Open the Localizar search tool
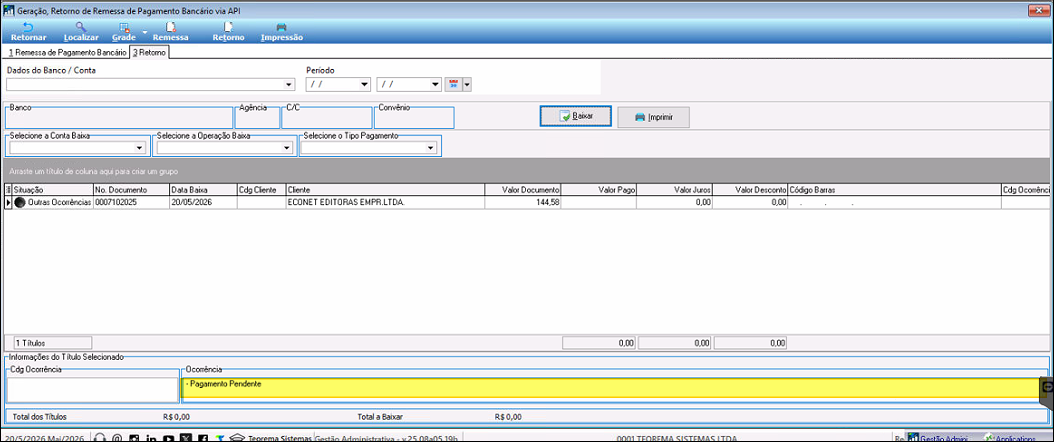1054x443 pixels. tap(81, 32)
